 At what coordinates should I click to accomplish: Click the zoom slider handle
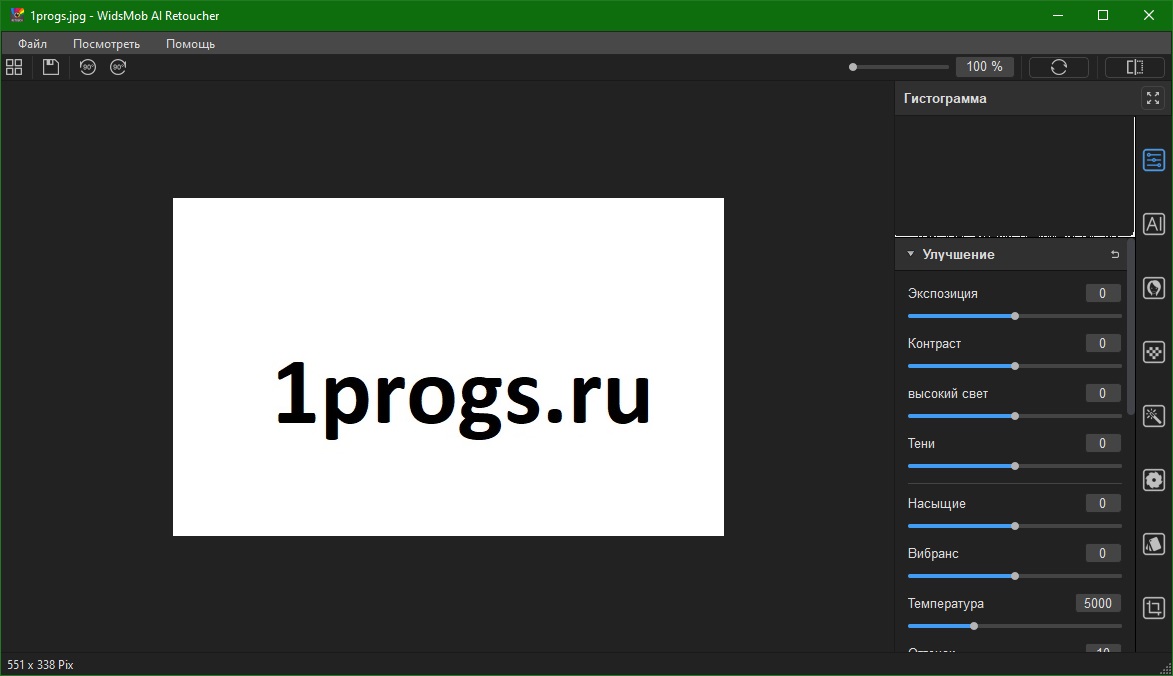853,67
